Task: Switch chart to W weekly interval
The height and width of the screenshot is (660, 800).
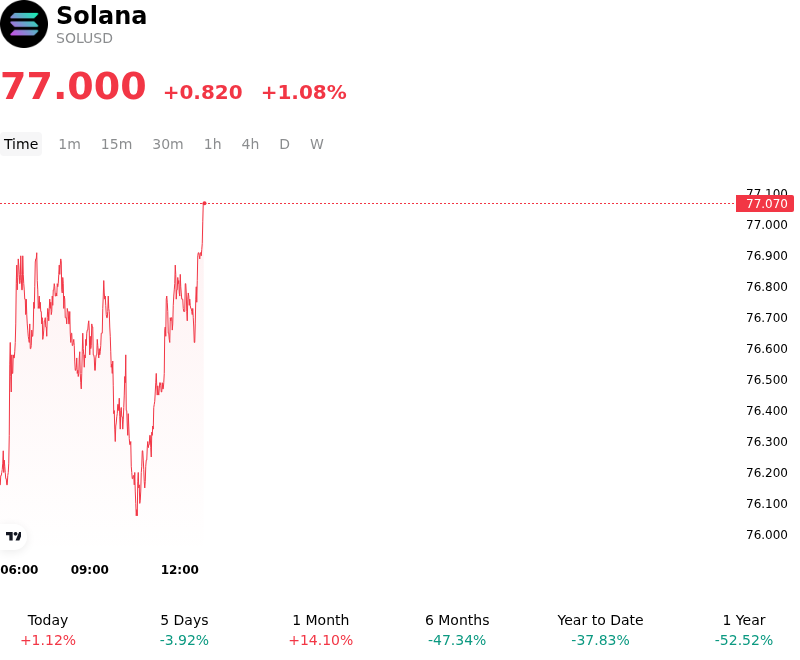Action: (317, 144)
